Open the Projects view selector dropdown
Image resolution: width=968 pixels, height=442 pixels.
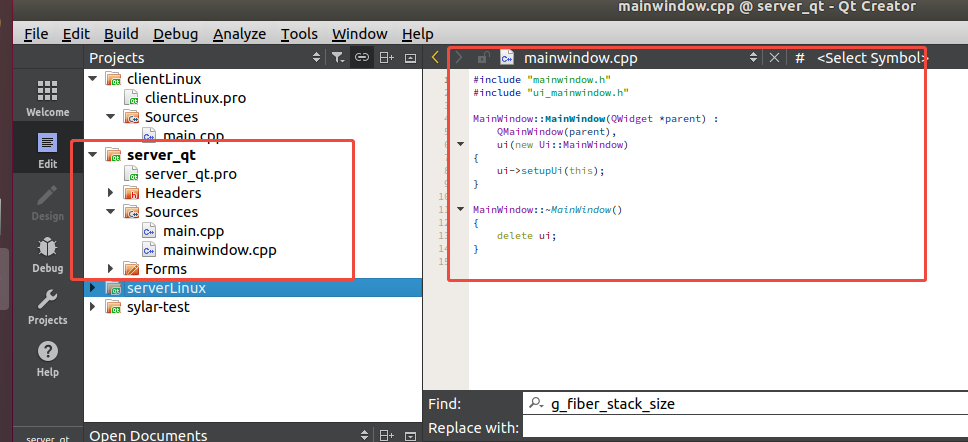click(x=317, y=57)
